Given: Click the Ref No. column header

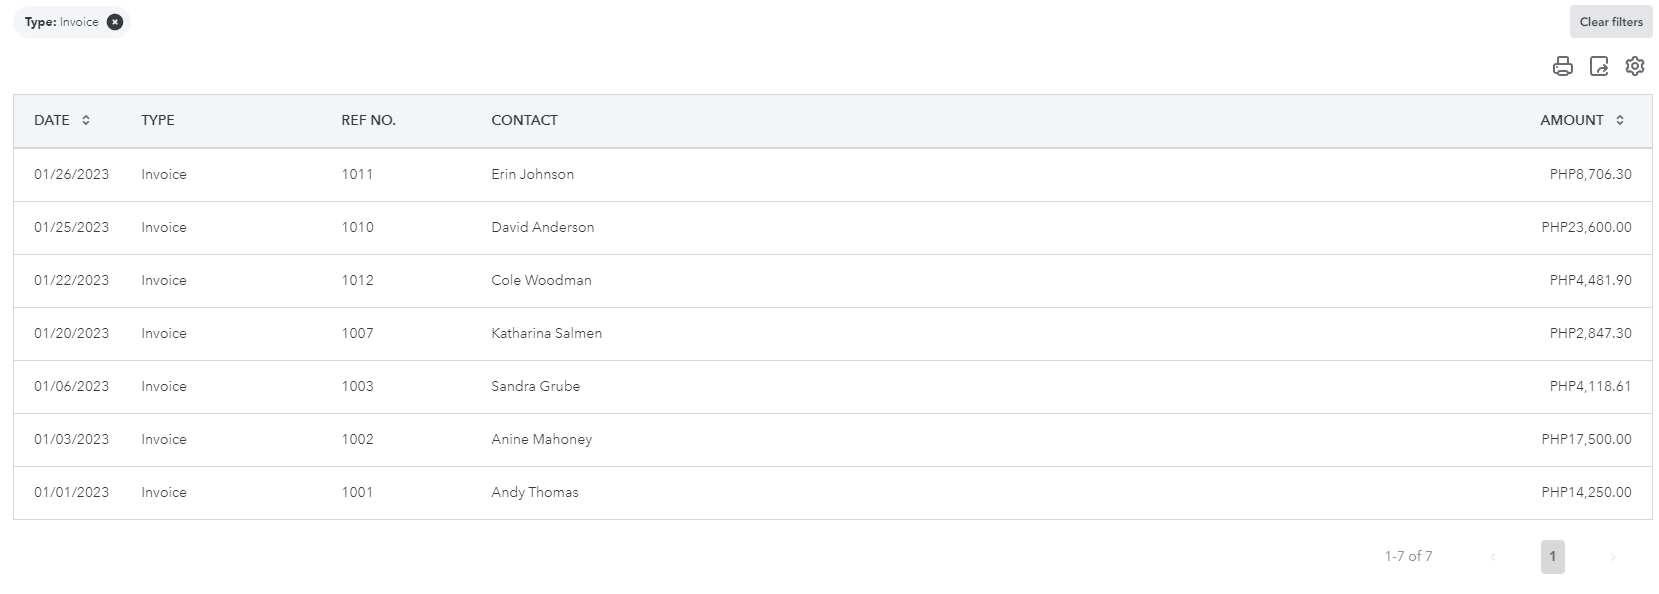Looking at the screenshot, I should 368,120.
